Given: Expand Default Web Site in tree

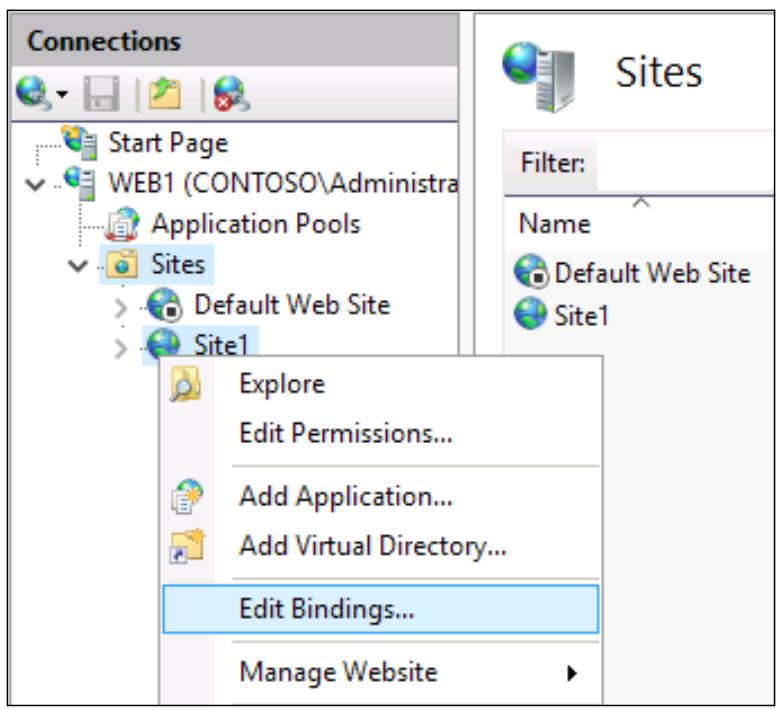Looking at the screenshot, I should click(121, 308).
